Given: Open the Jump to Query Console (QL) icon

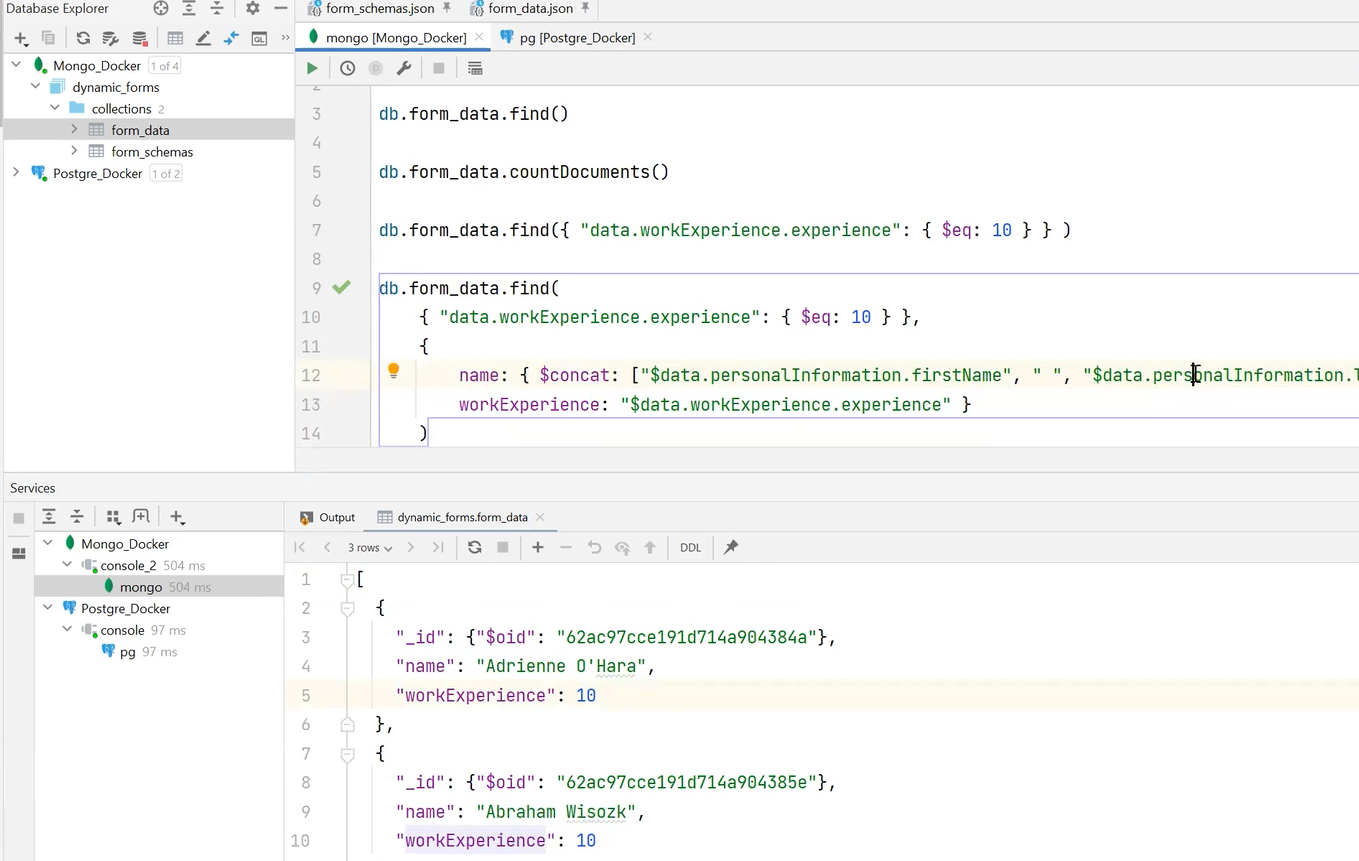Looking at the screenshot, I should coord(259,38).
